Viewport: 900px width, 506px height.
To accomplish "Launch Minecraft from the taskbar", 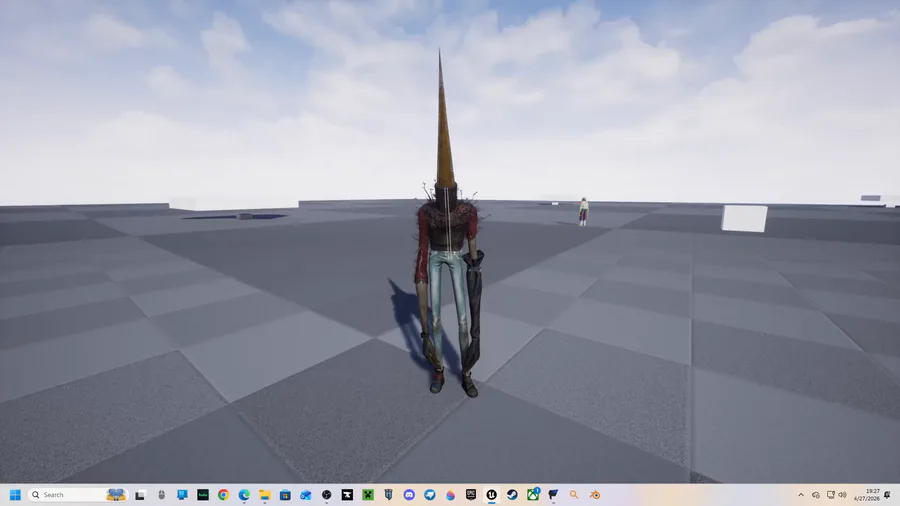I will pyautogui.click(x=367, y=495).
